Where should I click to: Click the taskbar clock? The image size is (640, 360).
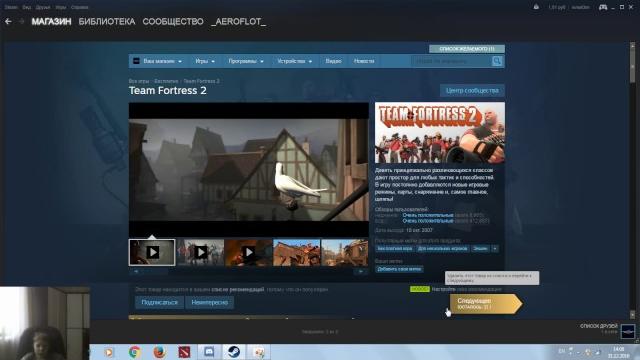click(619, 352)
